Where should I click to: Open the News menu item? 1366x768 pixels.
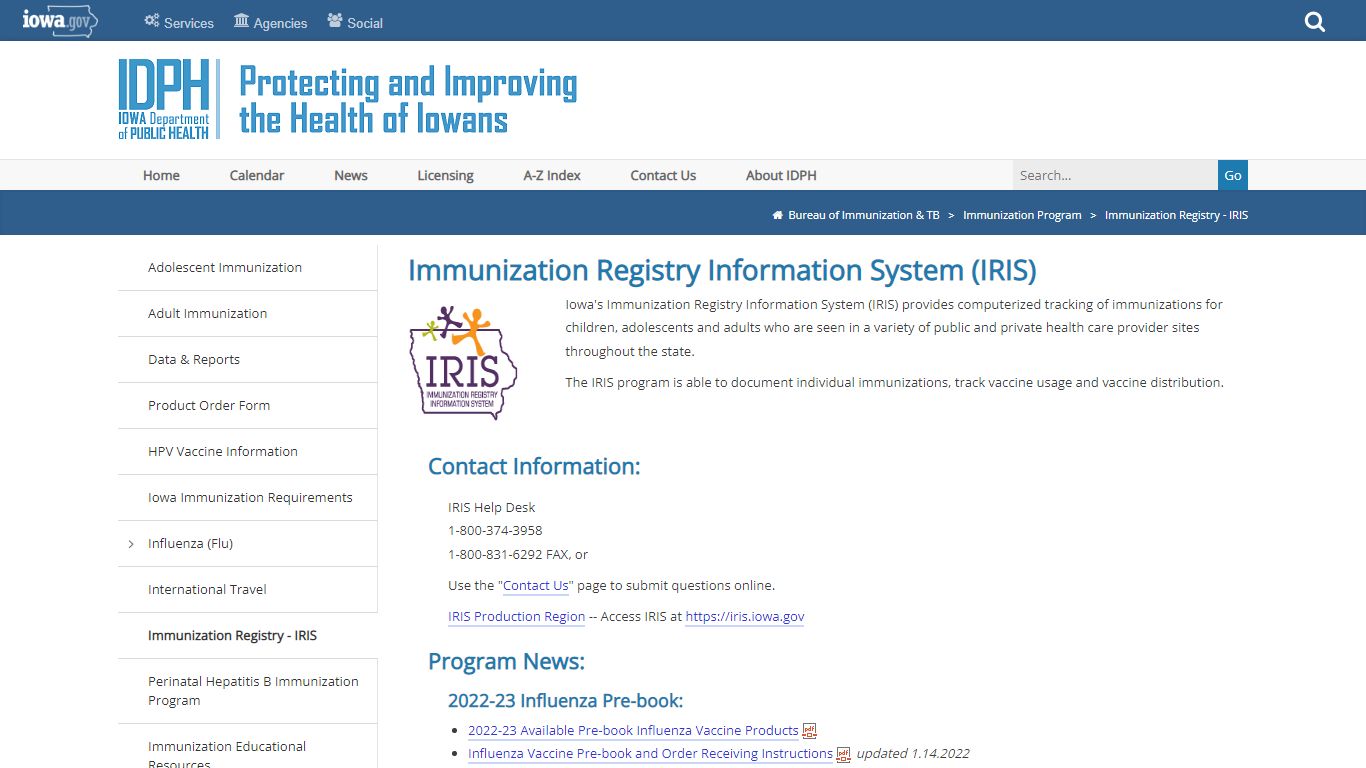click(x=351, y=175)
